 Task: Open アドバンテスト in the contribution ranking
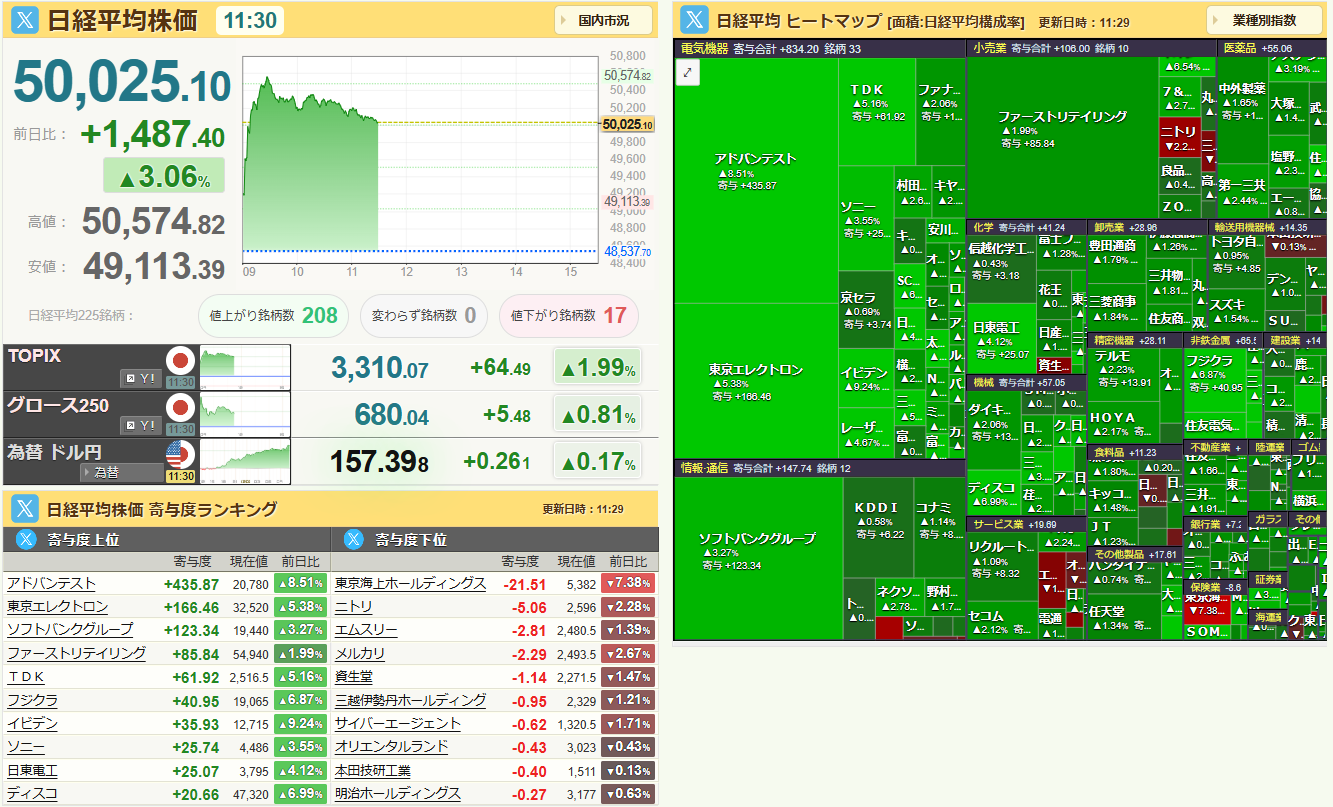[51, 583]
